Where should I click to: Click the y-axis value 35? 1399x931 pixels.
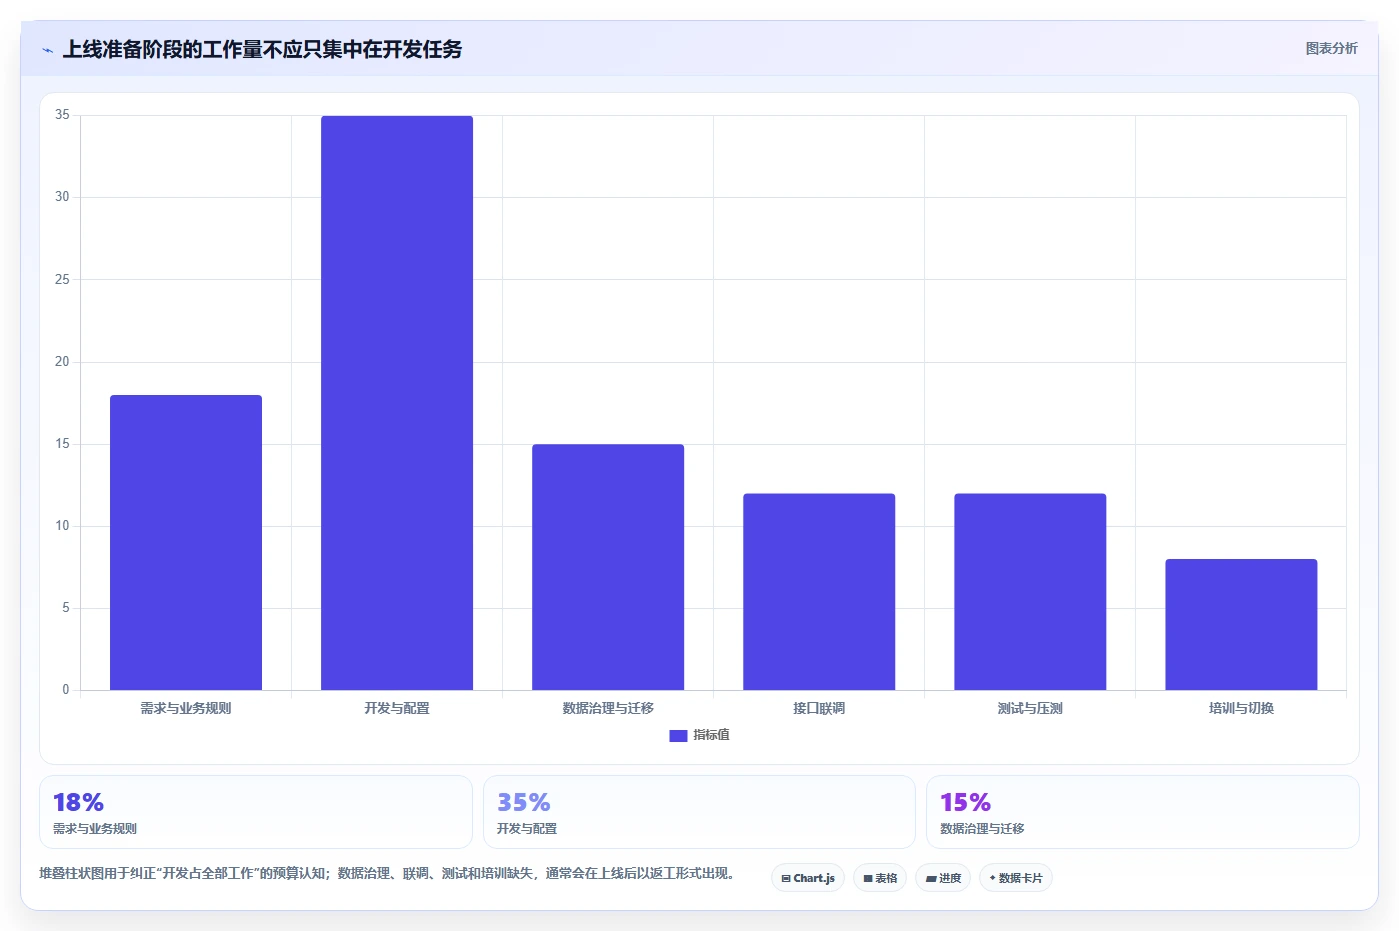[x=62, y=115]
